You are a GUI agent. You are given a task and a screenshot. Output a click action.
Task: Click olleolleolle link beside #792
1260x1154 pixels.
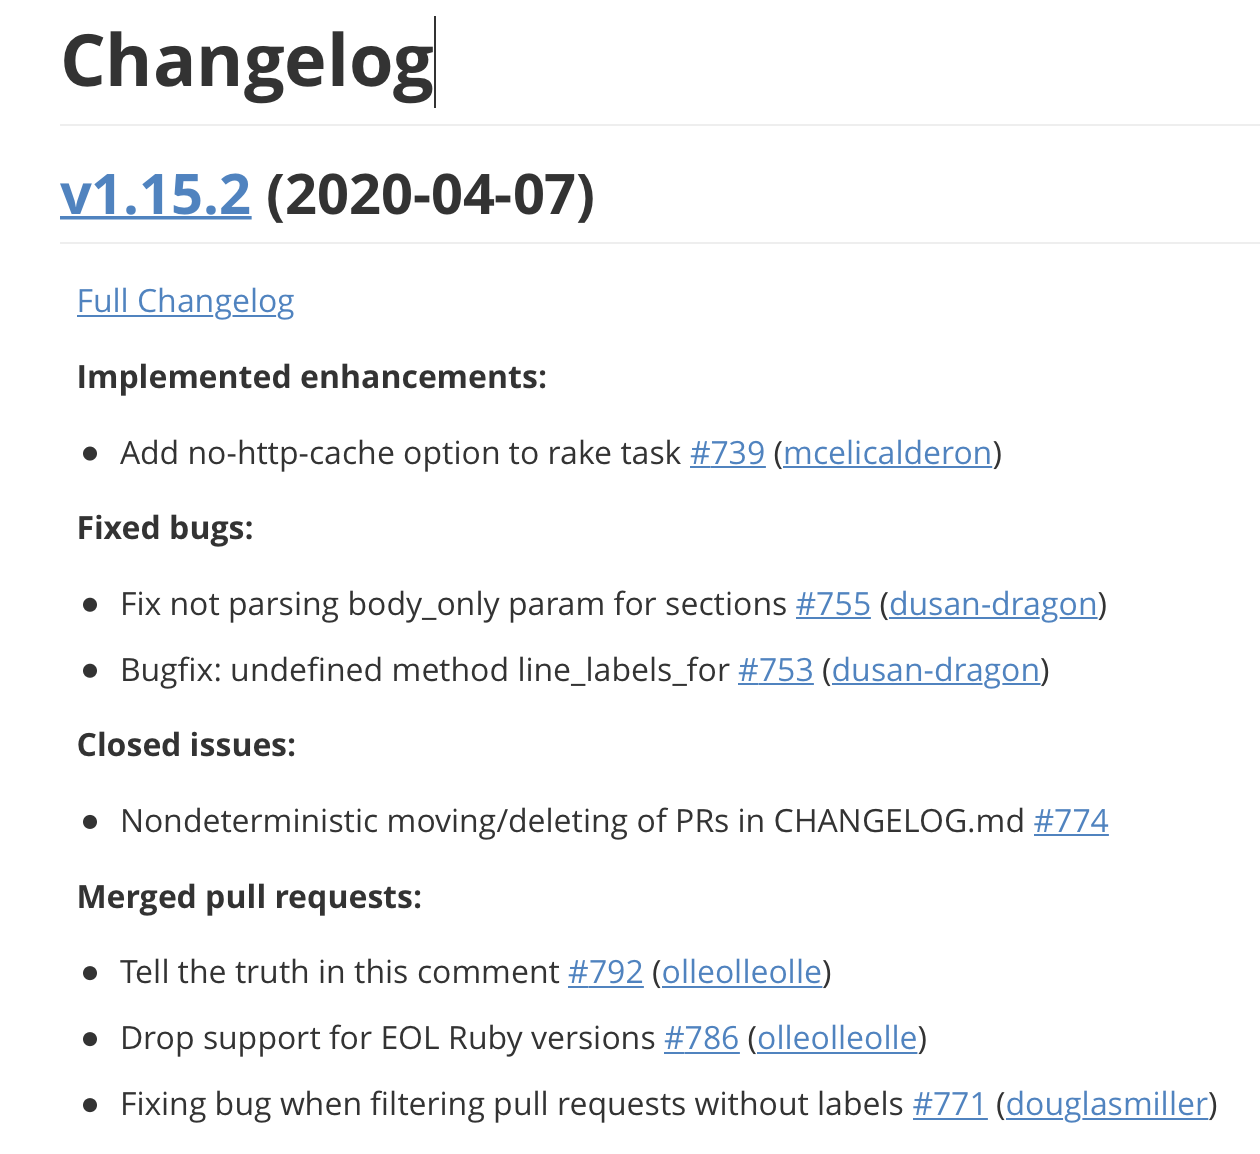click(741, 972)
